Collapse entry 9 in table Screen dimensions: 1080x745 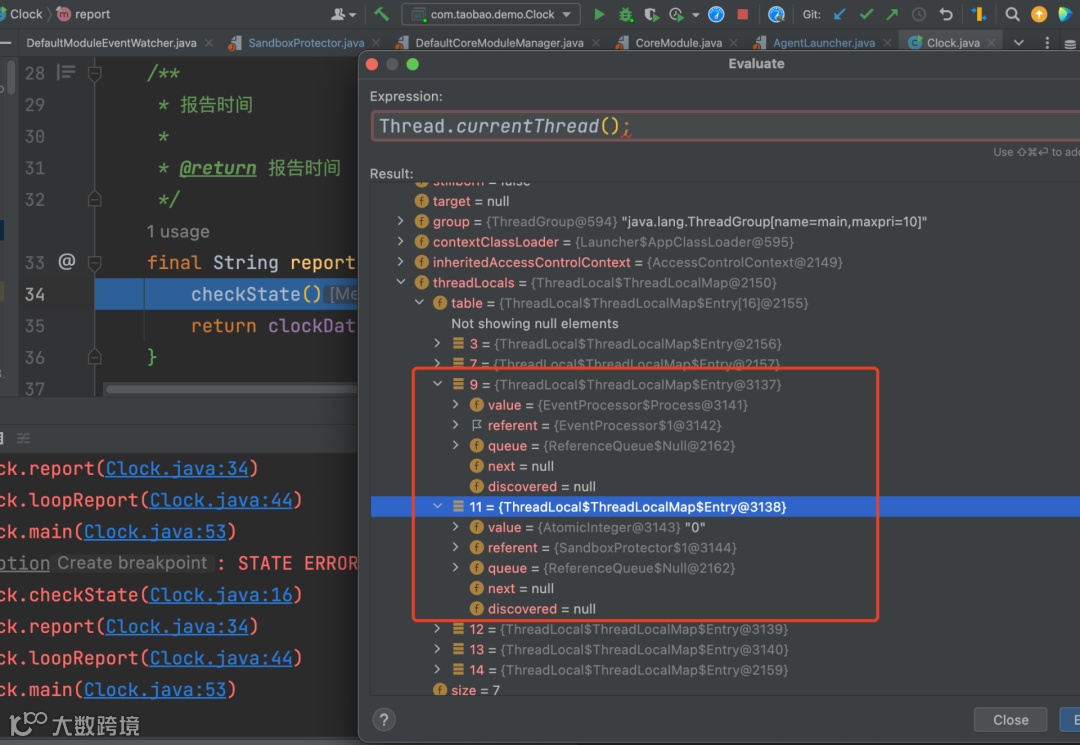pyautogui.click(x=437, y=384)
